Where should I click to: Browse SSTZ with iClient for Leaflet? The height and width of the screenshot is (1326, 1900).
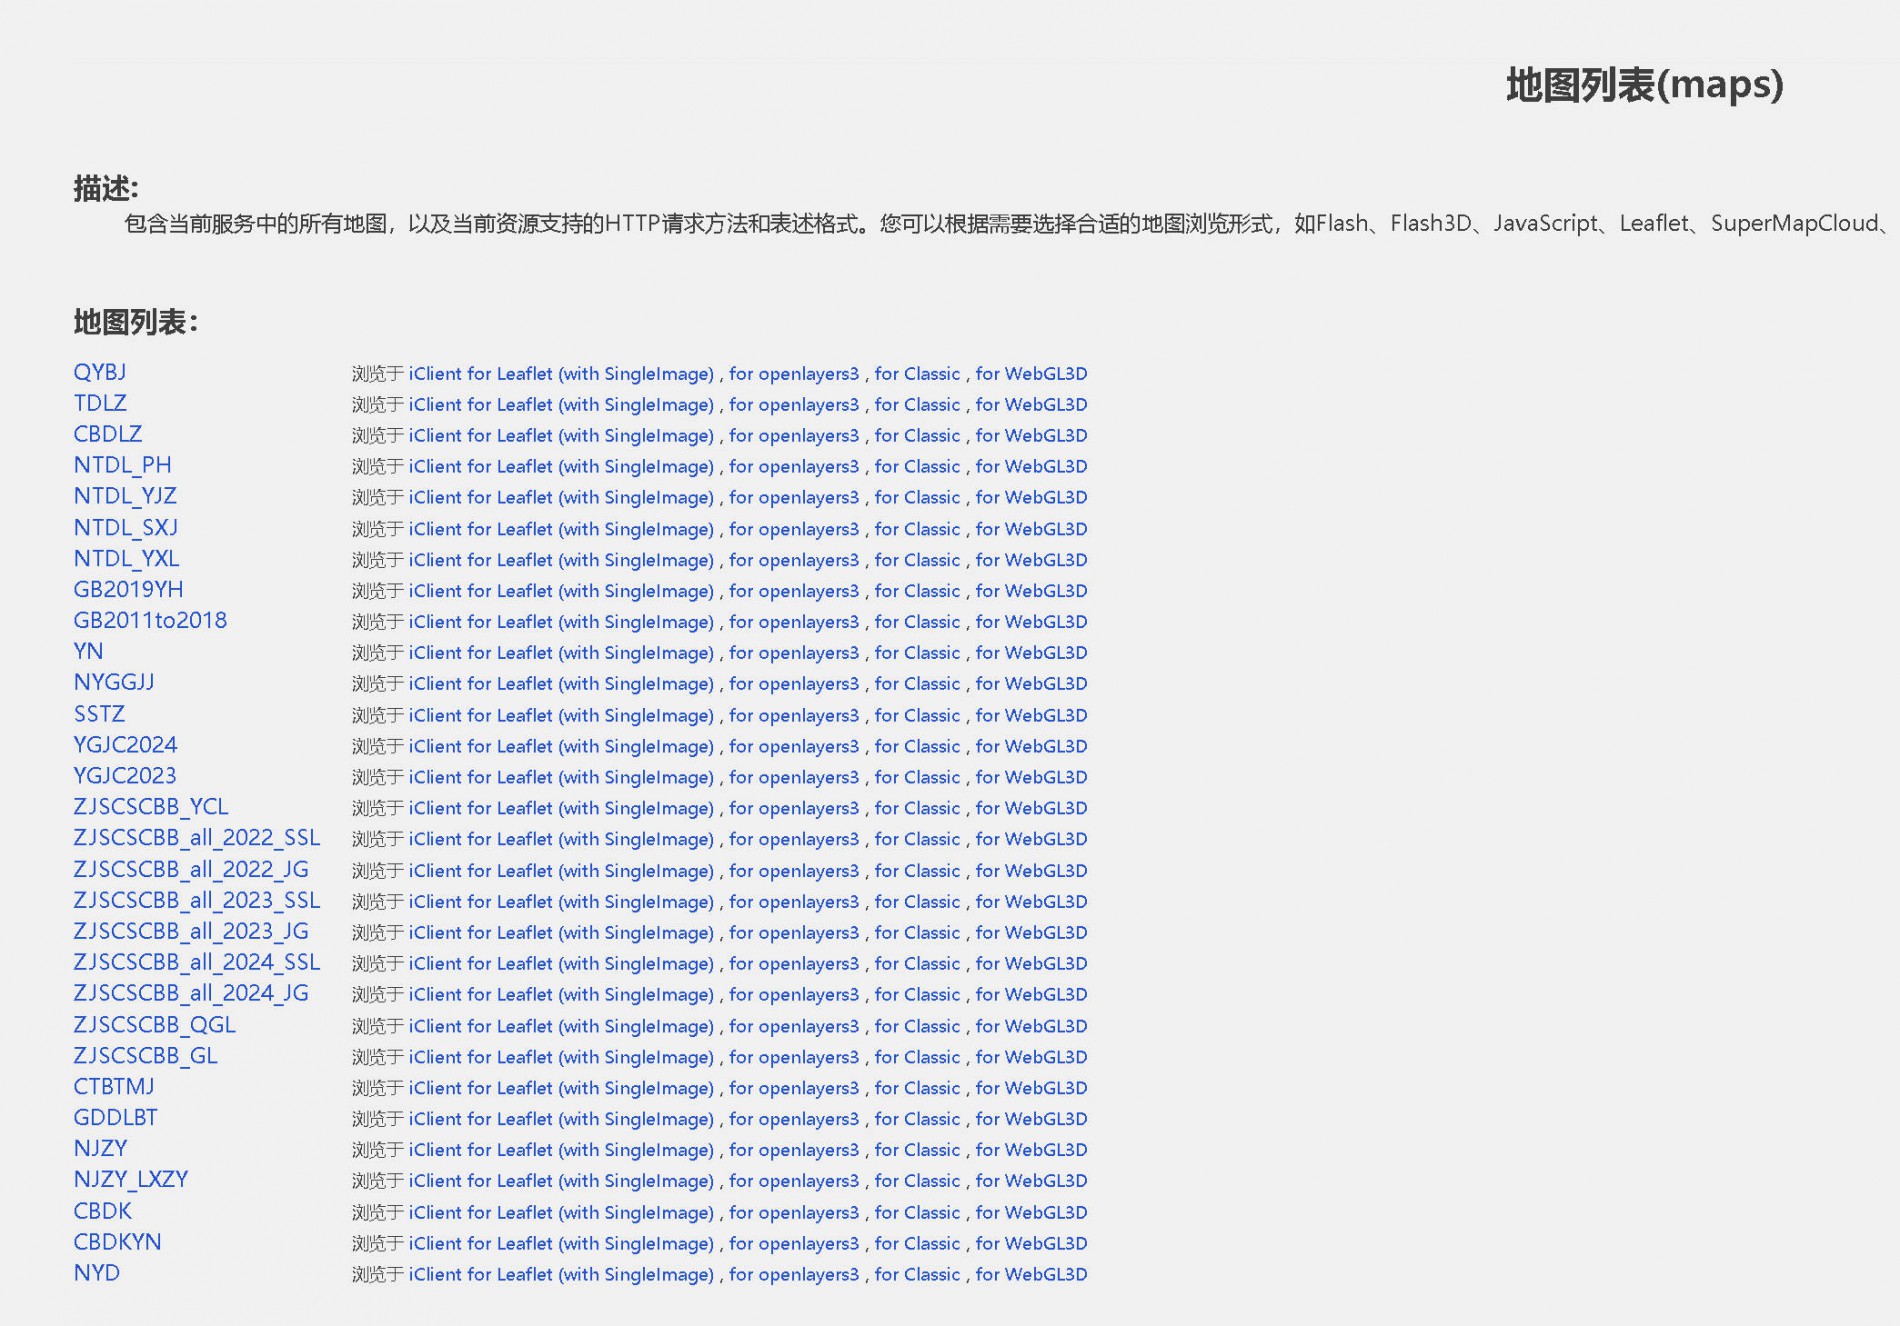click(x=560, y=716)
